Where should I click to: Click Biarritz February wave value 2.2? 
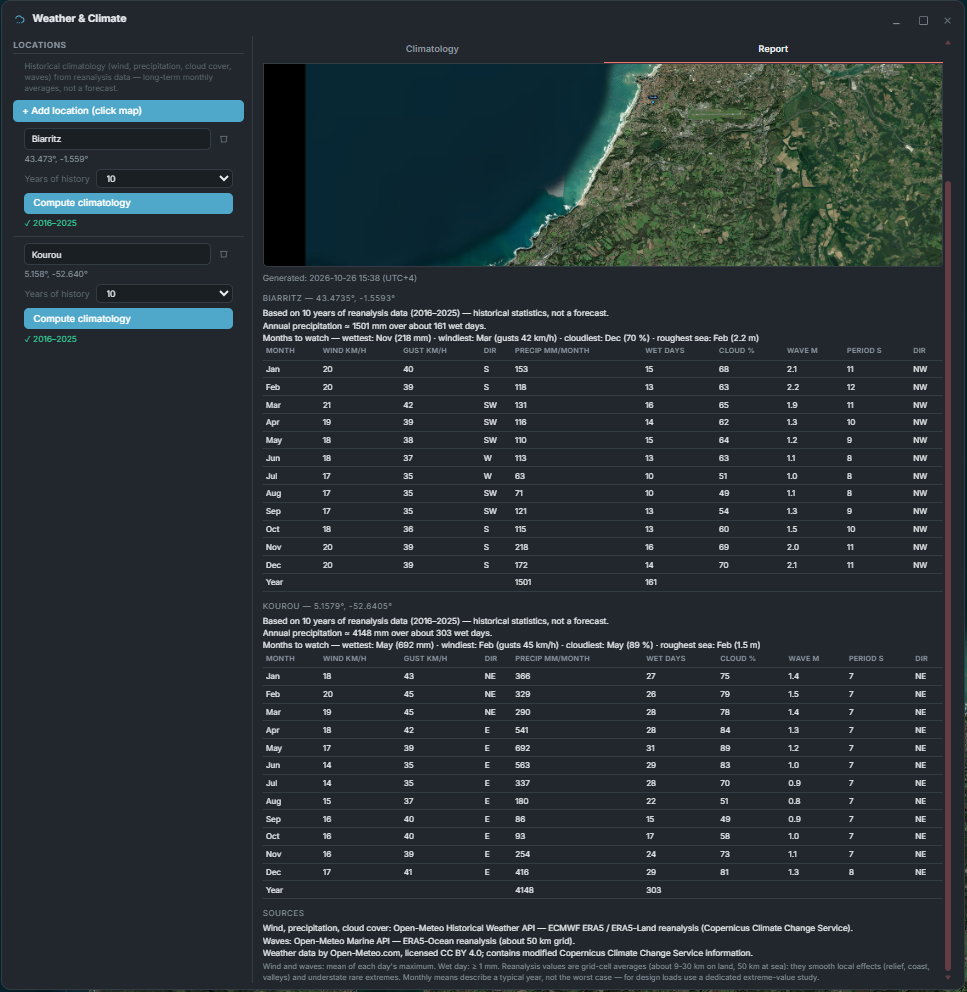pos(793,387)
